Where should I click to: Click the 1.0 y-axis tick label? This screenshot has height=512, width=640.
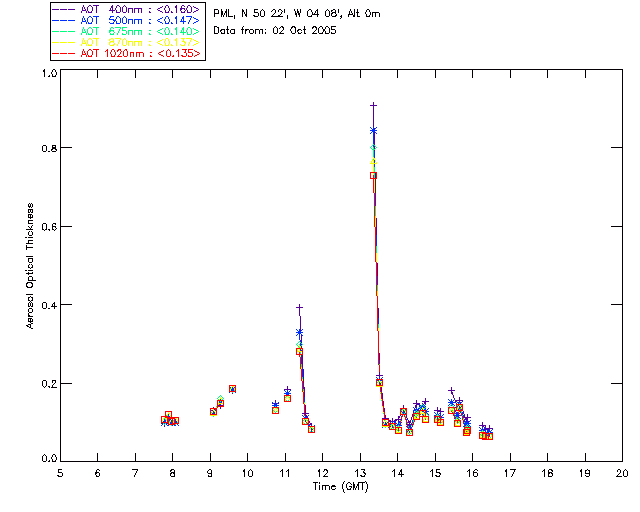tap(49, 73)
